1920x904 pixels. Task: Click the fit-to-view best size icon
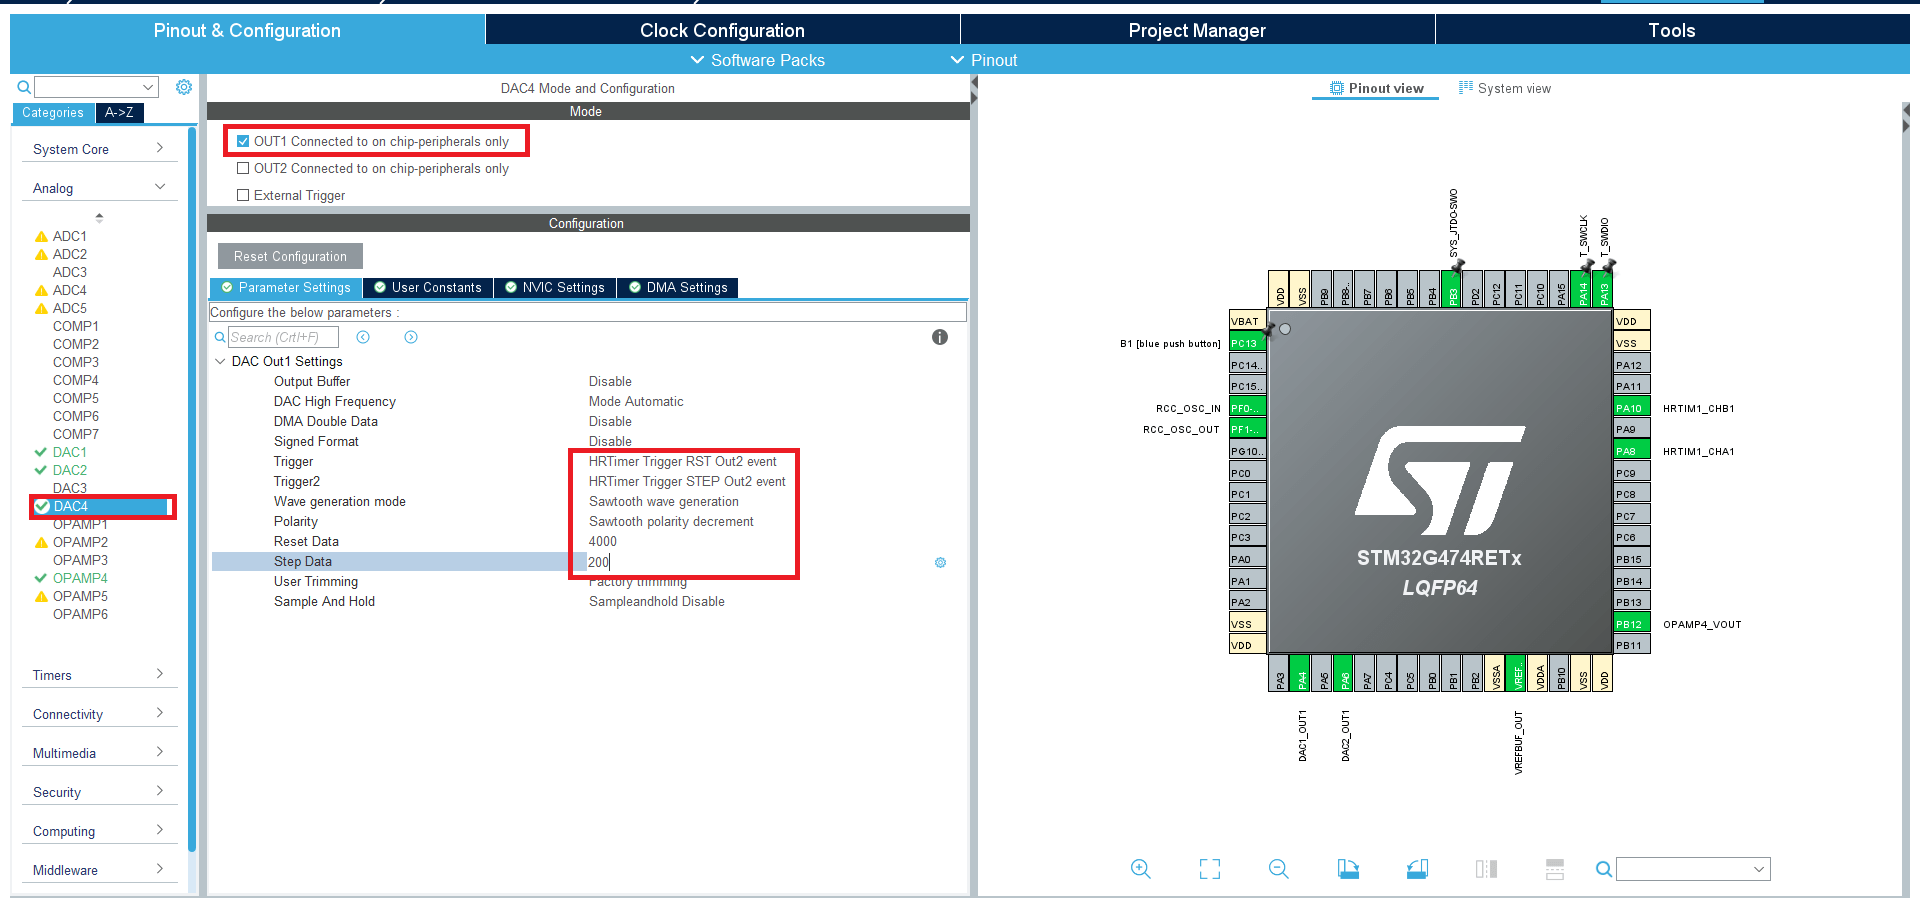coord(1209,869)
